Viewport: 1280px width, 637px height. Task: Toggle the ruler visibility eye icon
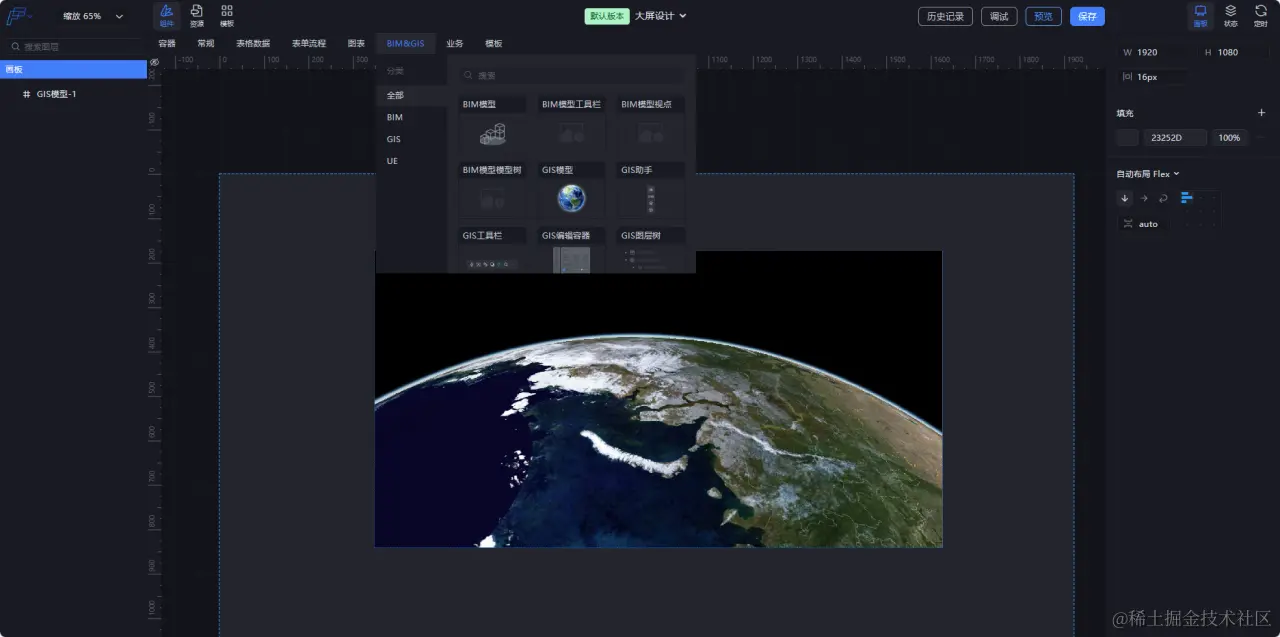(x=155, y=62)
